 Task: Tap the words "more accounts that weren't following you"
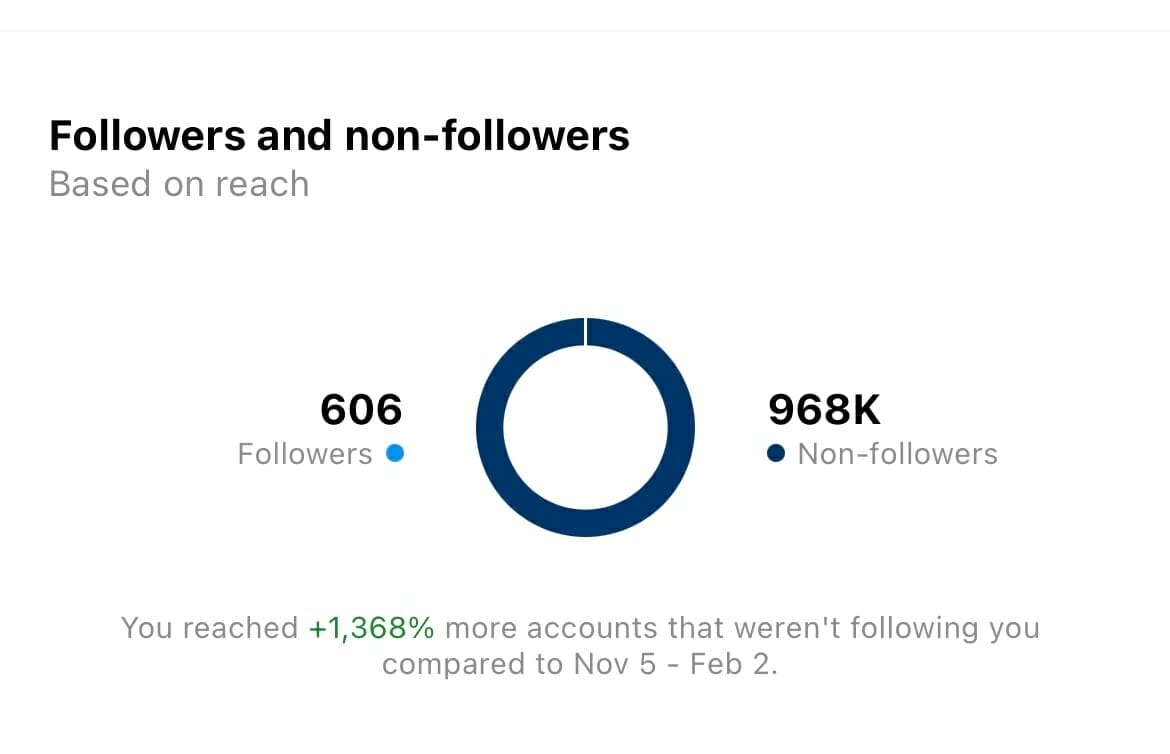(742, 628)
